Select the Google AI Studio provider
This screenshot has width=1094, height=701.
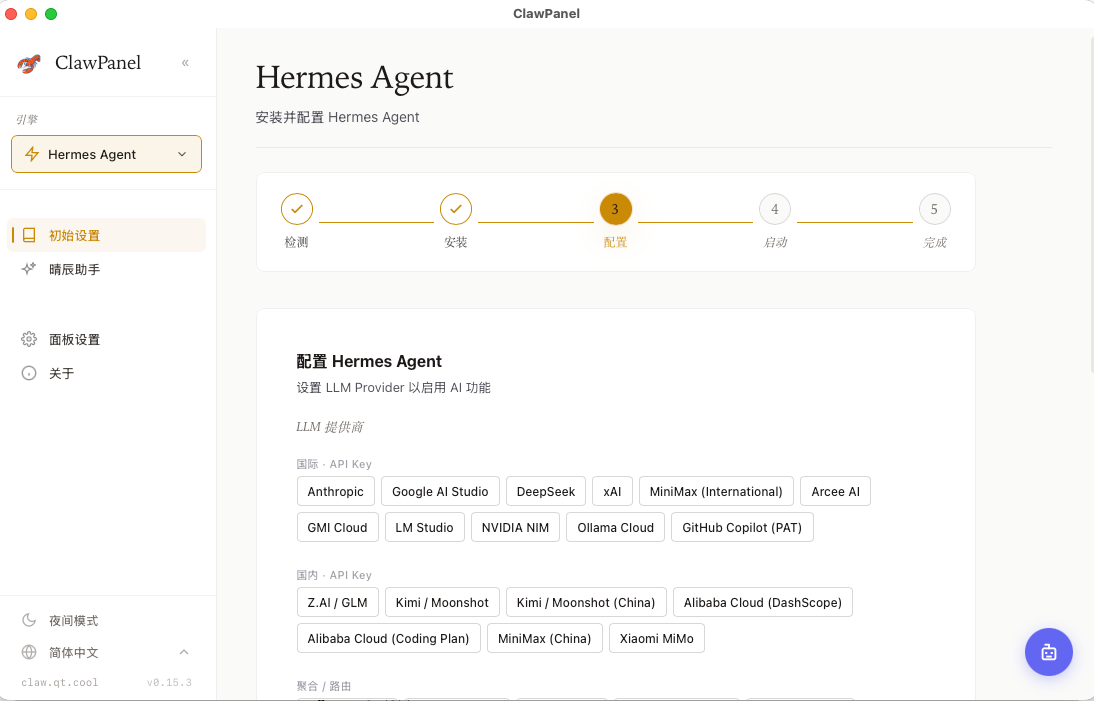440,491
